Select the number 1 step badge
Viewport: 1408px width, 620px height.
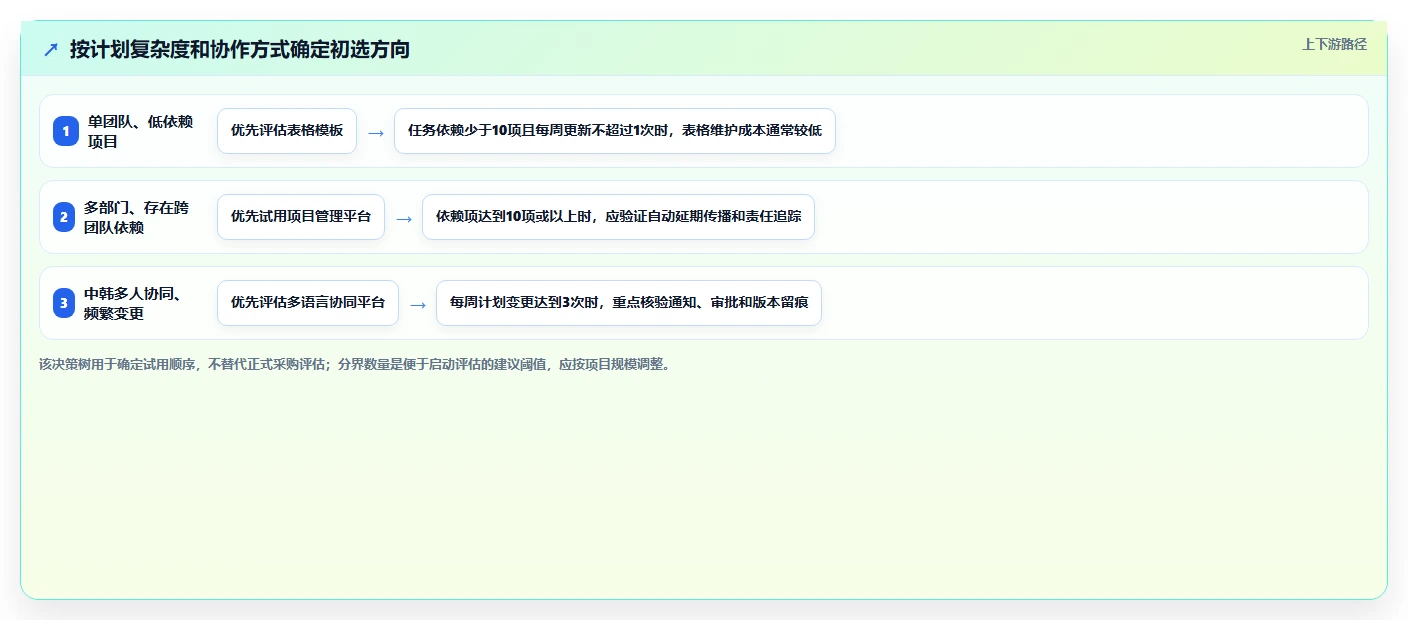(x=66, y=131)
